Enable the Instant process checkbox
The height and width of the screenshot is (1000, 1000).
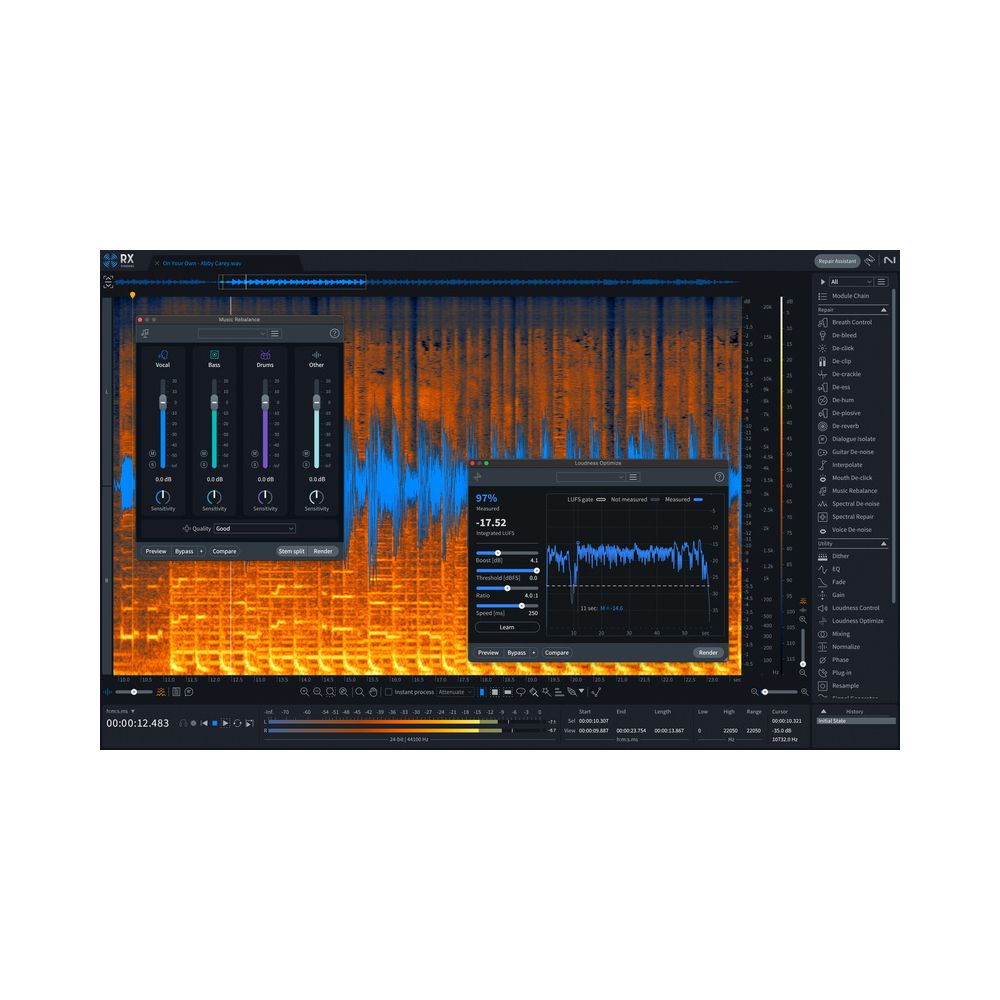(388, 691)
